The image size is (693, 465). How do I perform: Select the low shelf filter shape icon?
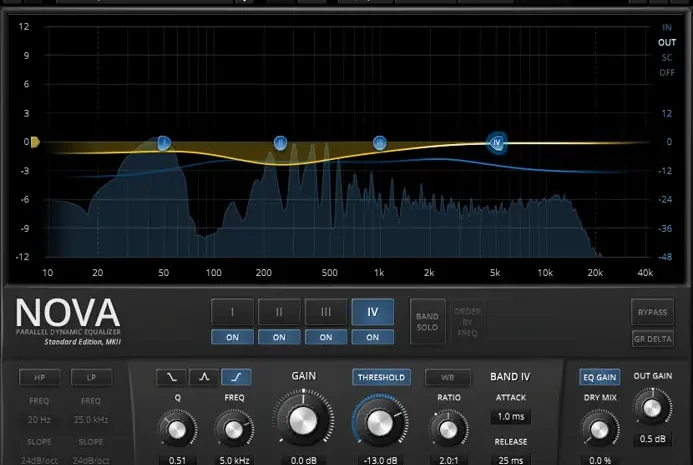coord(171,377)
